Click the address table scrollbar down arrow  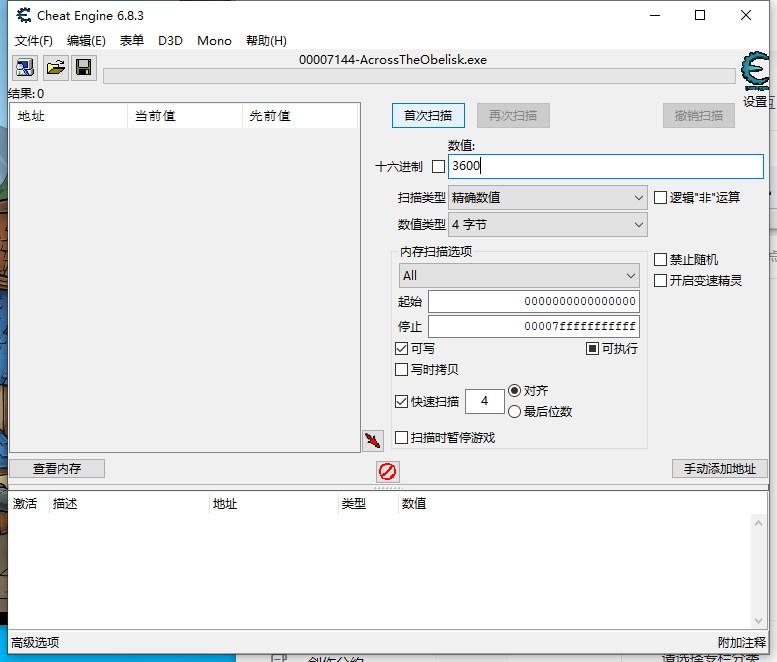click(758, 620)
